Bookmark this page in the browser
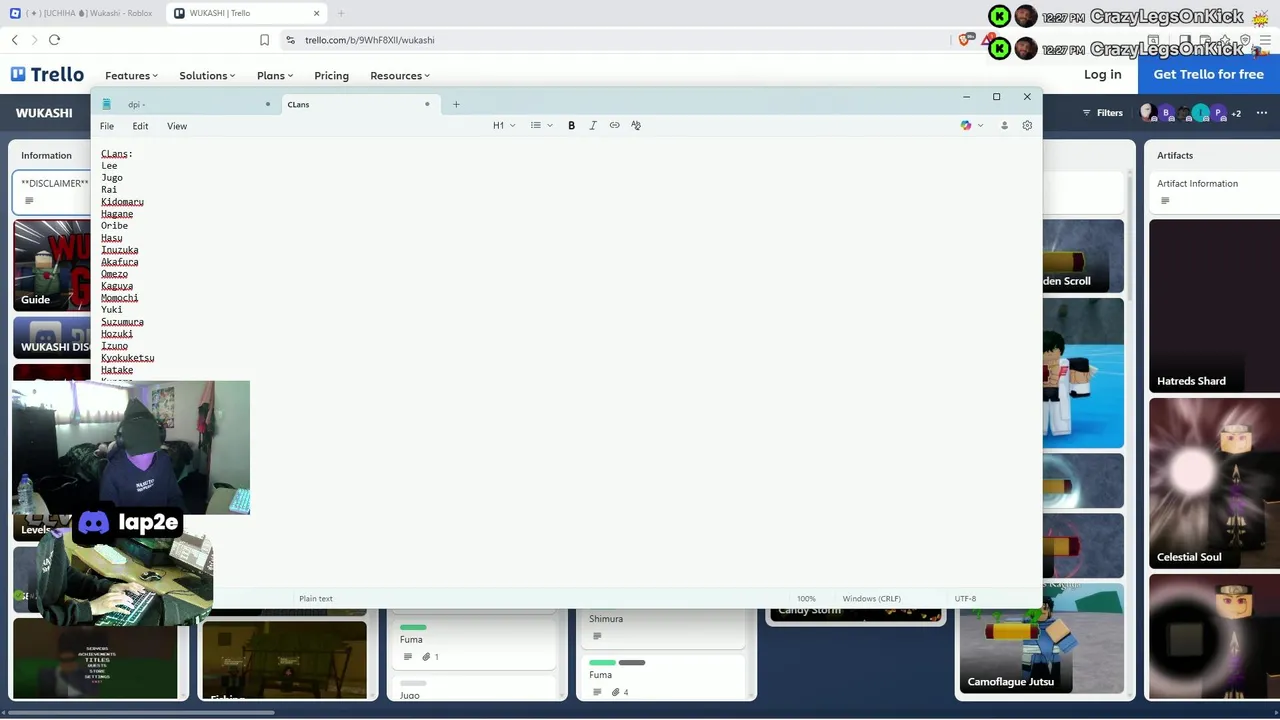This screenshot has width=1280, height=720. point(264,40)
